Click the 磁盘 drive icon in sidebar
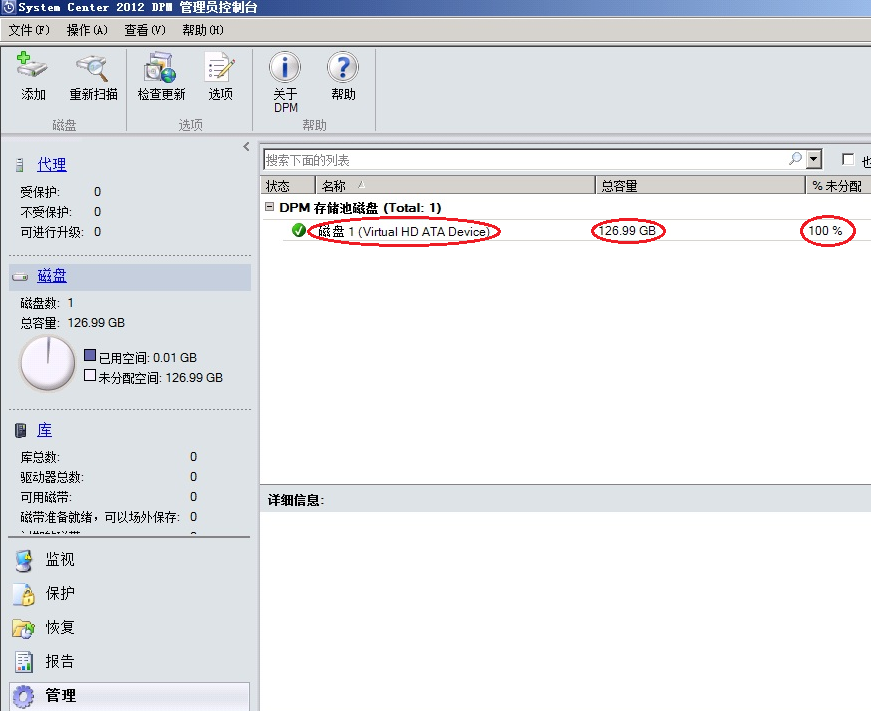 tap(20, 277)
